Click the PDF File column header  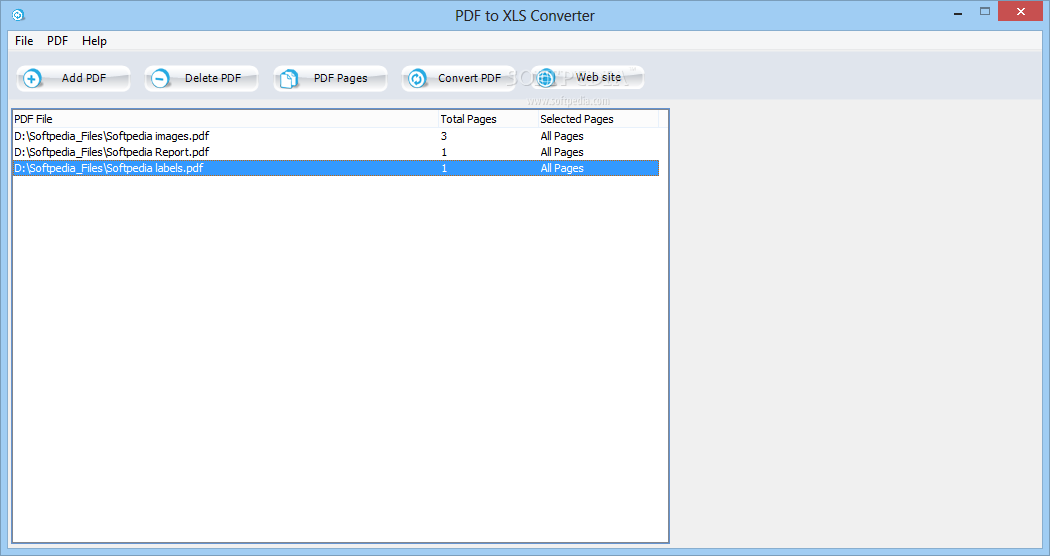(225, 119)
